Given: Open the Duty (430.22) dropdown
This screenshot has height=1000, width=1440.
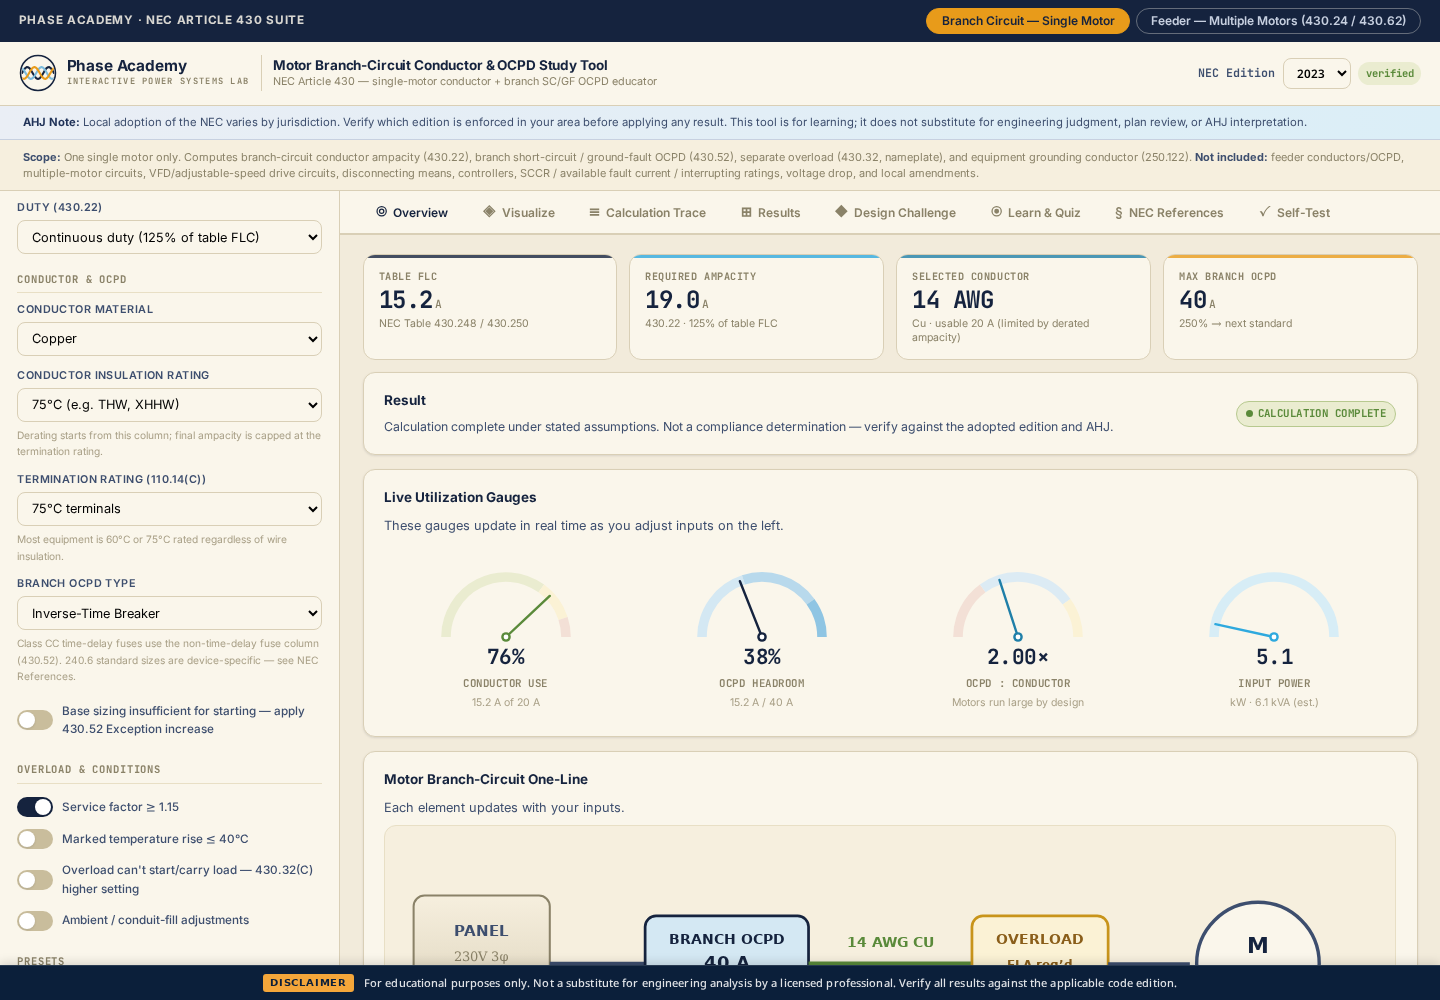Looking at the screenshot, I should point(169,237).
